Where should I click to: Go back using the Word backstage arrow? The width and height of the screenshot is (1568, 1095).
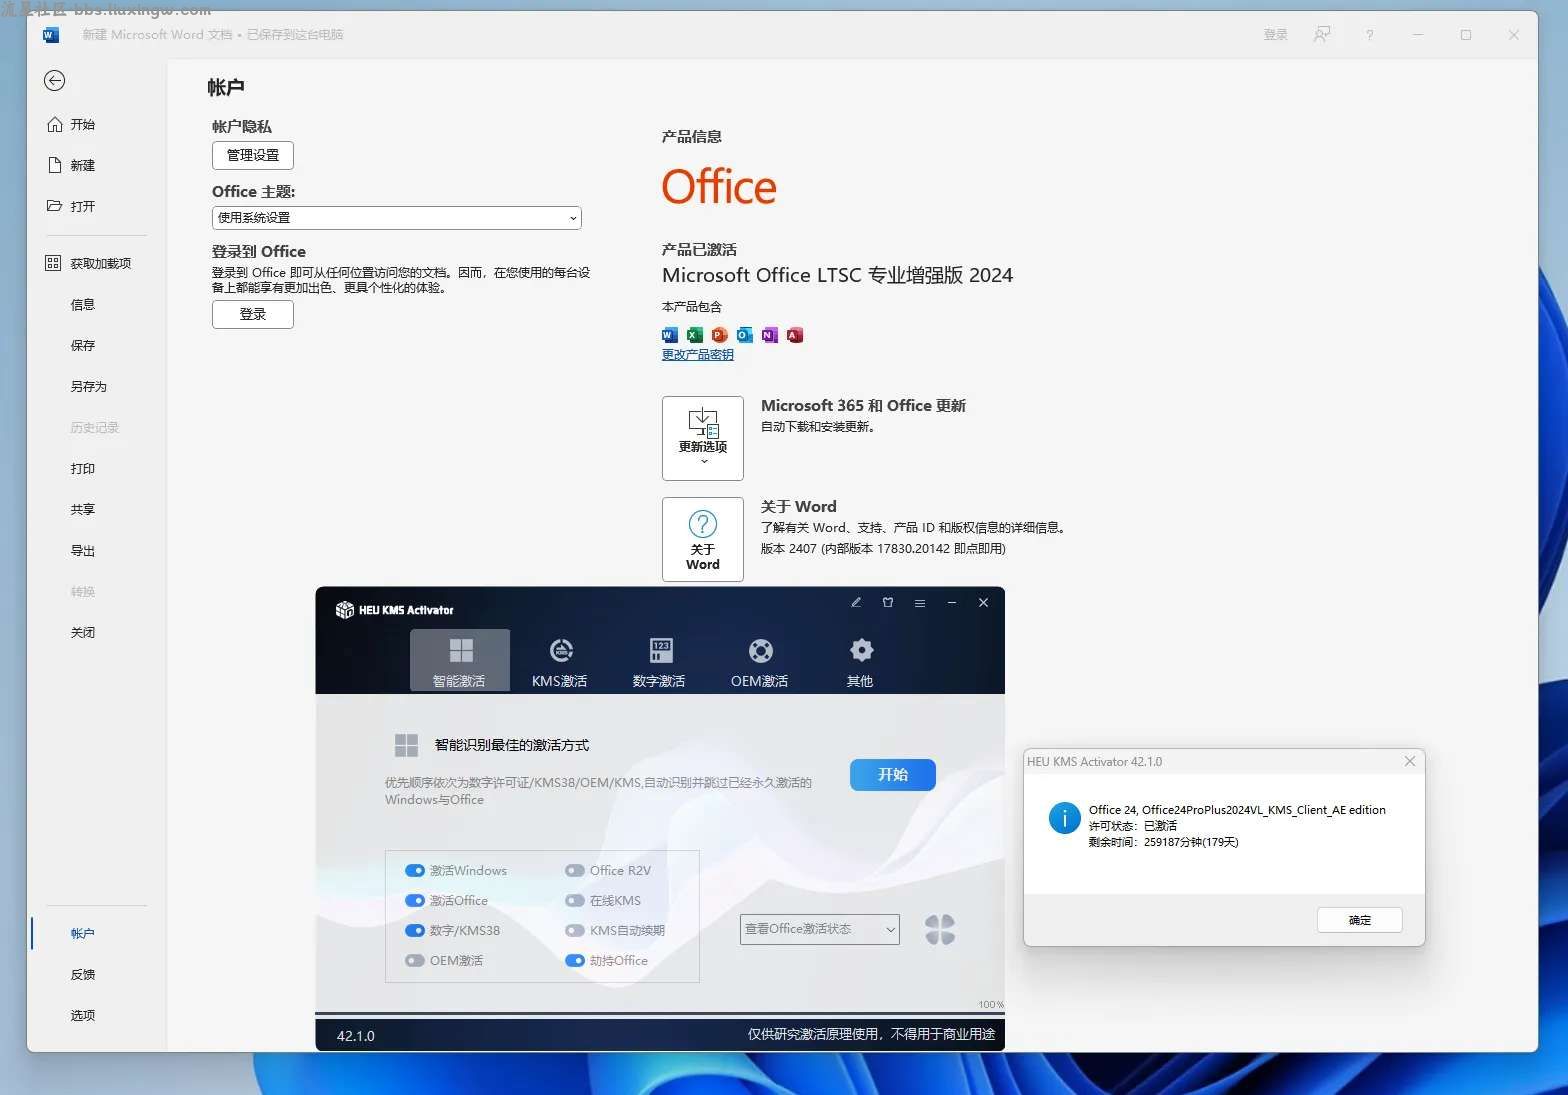55,81
